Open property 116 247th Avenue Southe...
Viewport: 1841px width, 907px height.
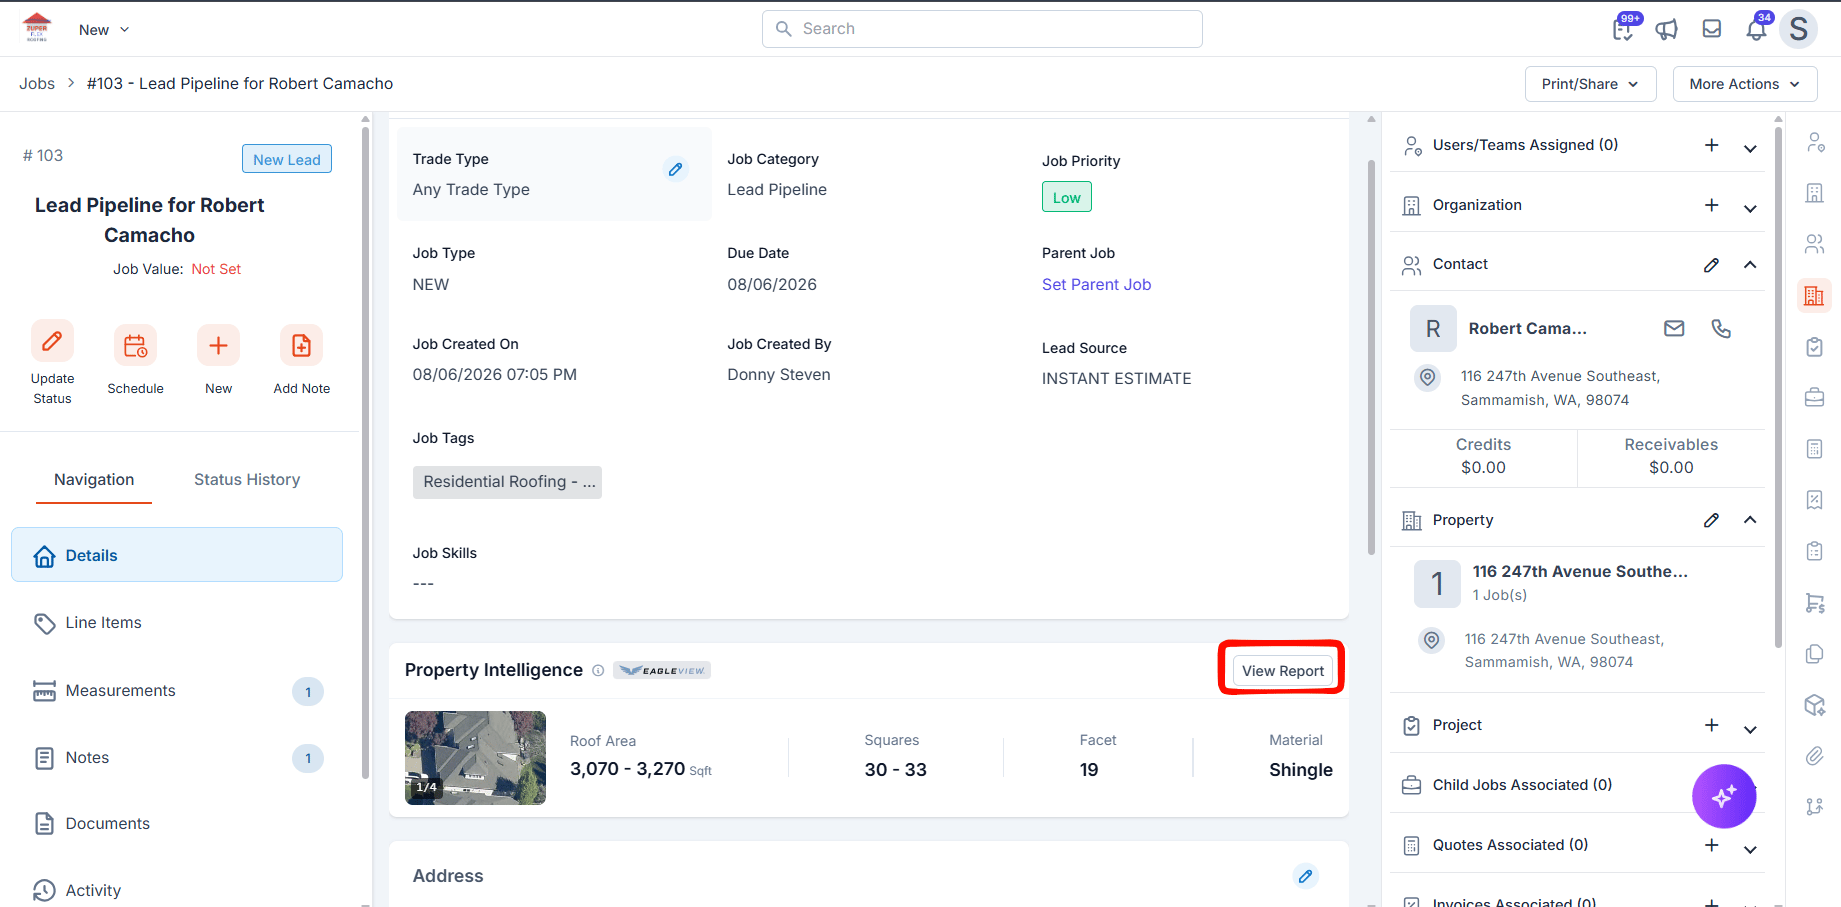(x=1580, y=572)
